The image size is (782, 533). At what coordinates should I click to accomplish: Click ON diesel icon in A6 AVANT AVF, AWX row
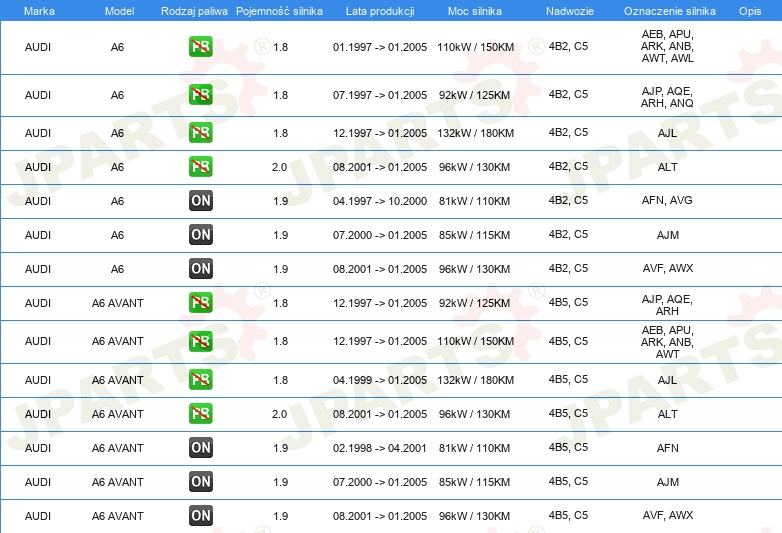pos(200,515)
